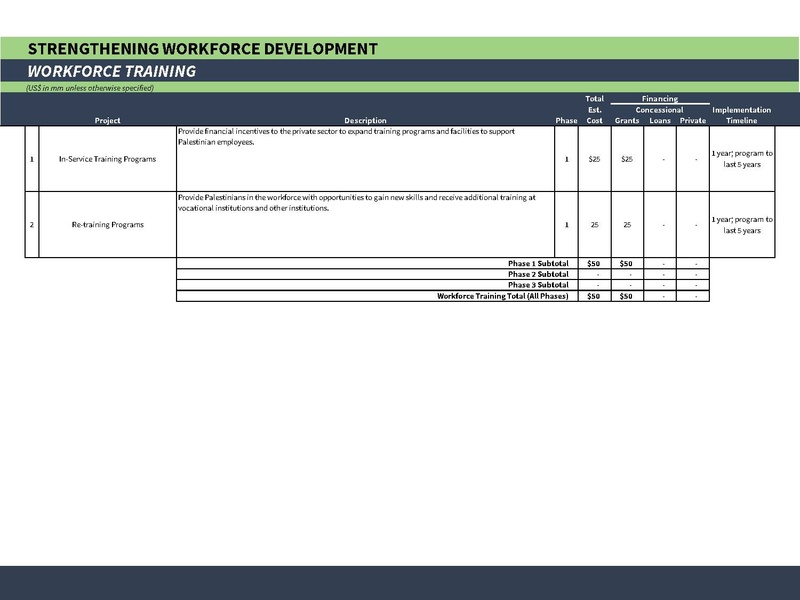This screenshot has height=600, width=800.
Task: Click the 'Phase' column header
Action: point(566,120)
